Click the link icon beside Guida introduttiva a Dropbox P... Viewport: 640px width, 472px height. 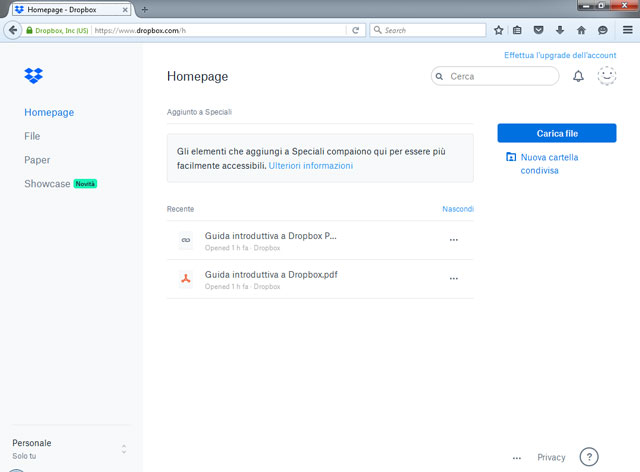186,240
